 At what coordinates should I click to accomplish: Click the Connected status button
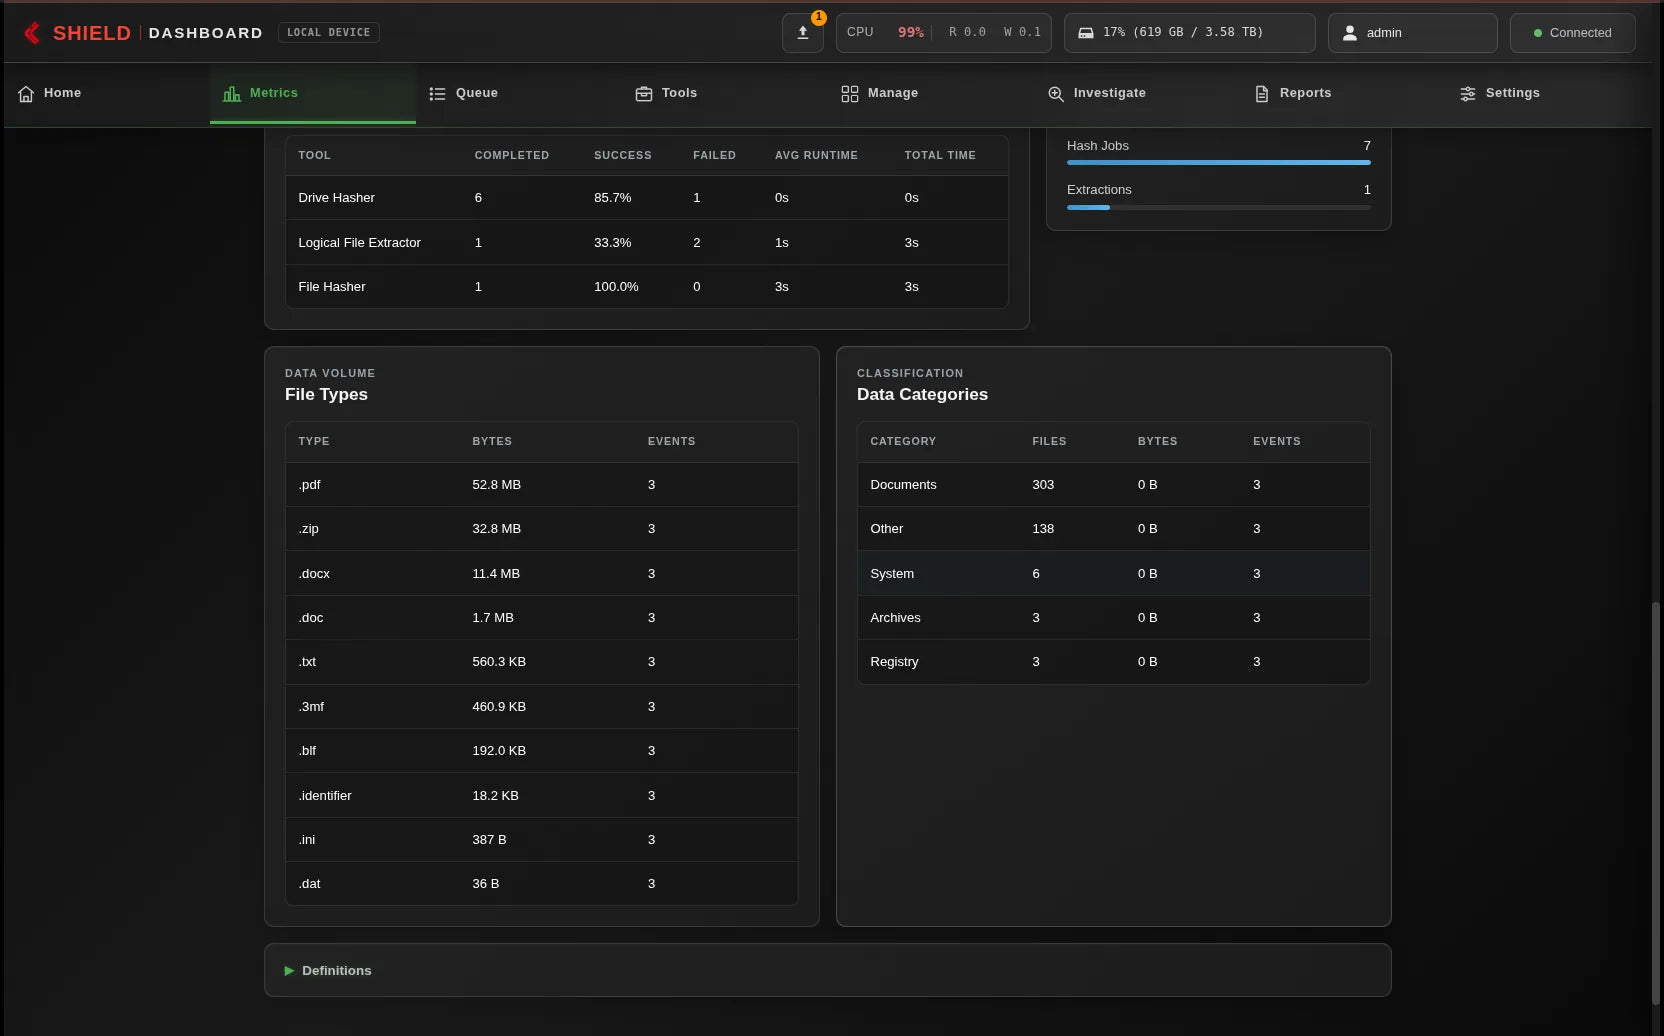click(x=1572, y=33)
